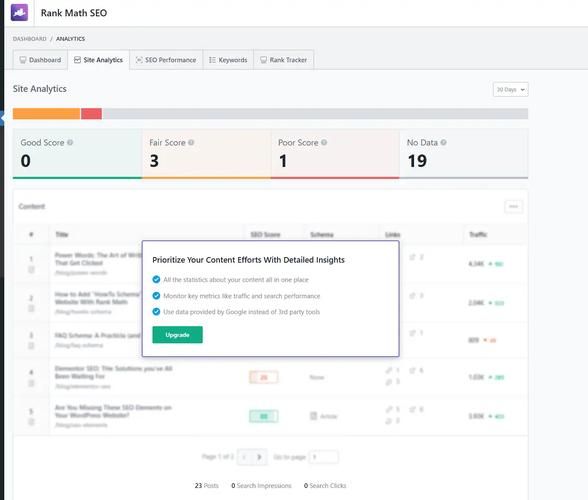This screenshot has width=588, height=500.
Task: Open the Dashboard tab
Action: tap(40, 60)
